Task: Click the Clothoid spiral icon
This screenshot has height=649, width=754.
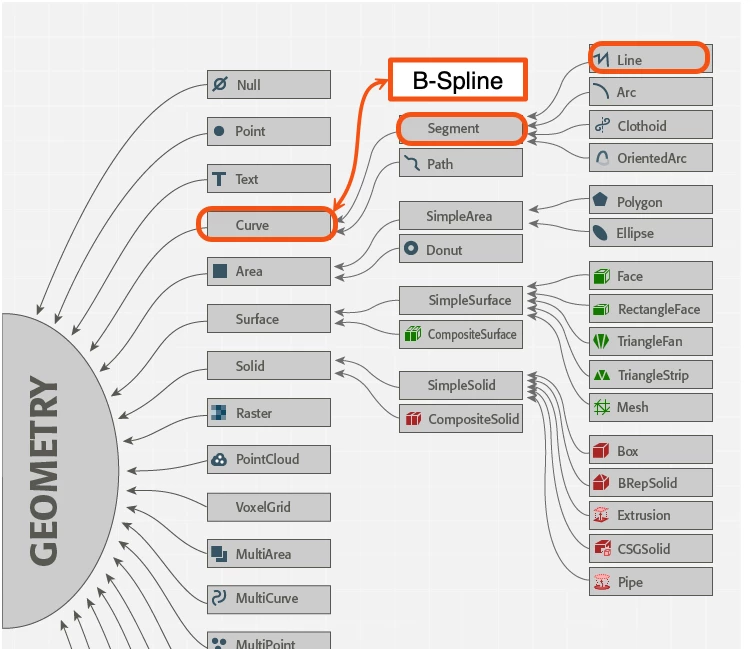Action: [602, 125]
